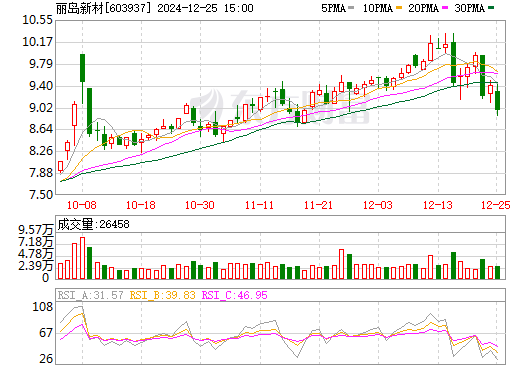Click the 67 RSI axis label
This screenshot has height=365, width=520.
click(46, 333)
